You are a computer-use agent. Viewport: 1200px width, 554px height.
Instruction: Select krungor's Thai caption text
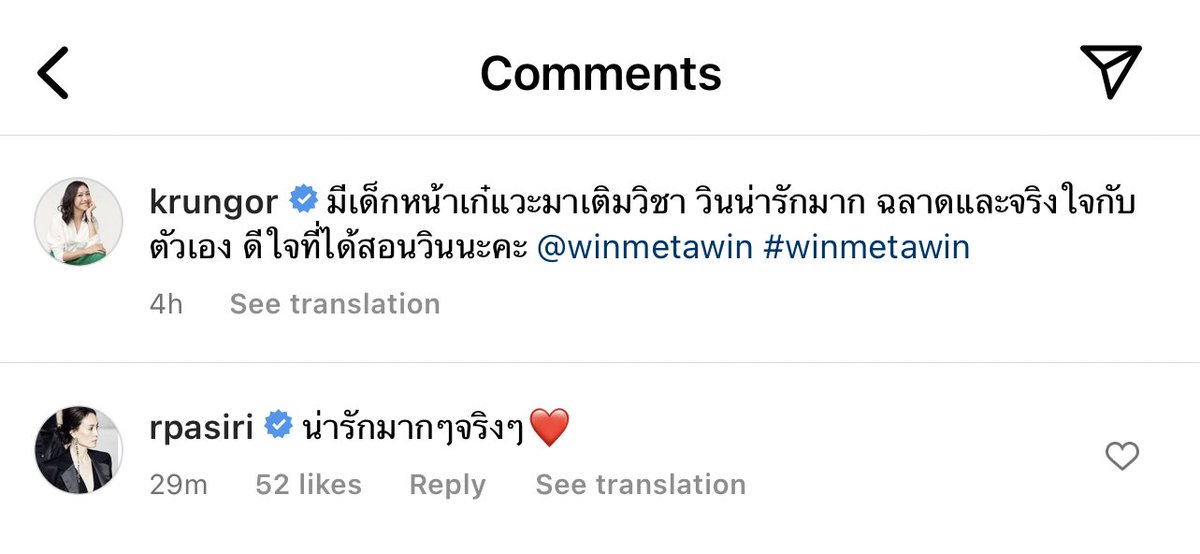(645, 224)
